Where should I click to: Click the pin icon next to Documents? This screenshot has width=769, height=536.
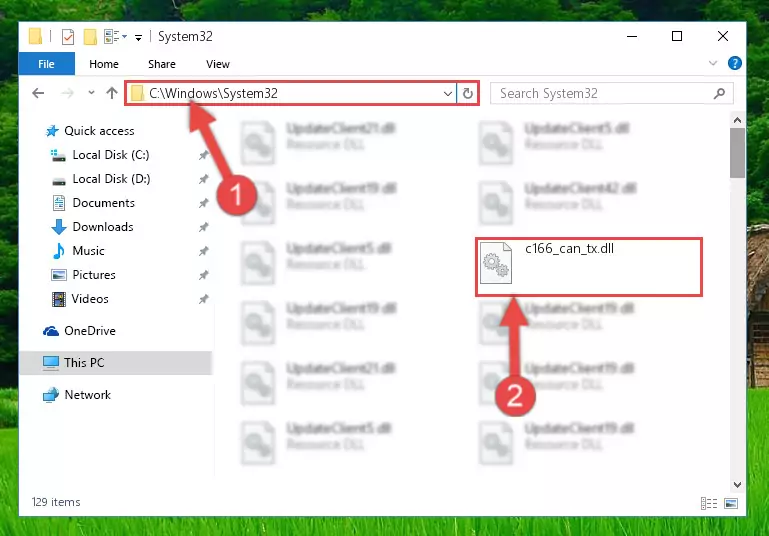pos(204,204)
